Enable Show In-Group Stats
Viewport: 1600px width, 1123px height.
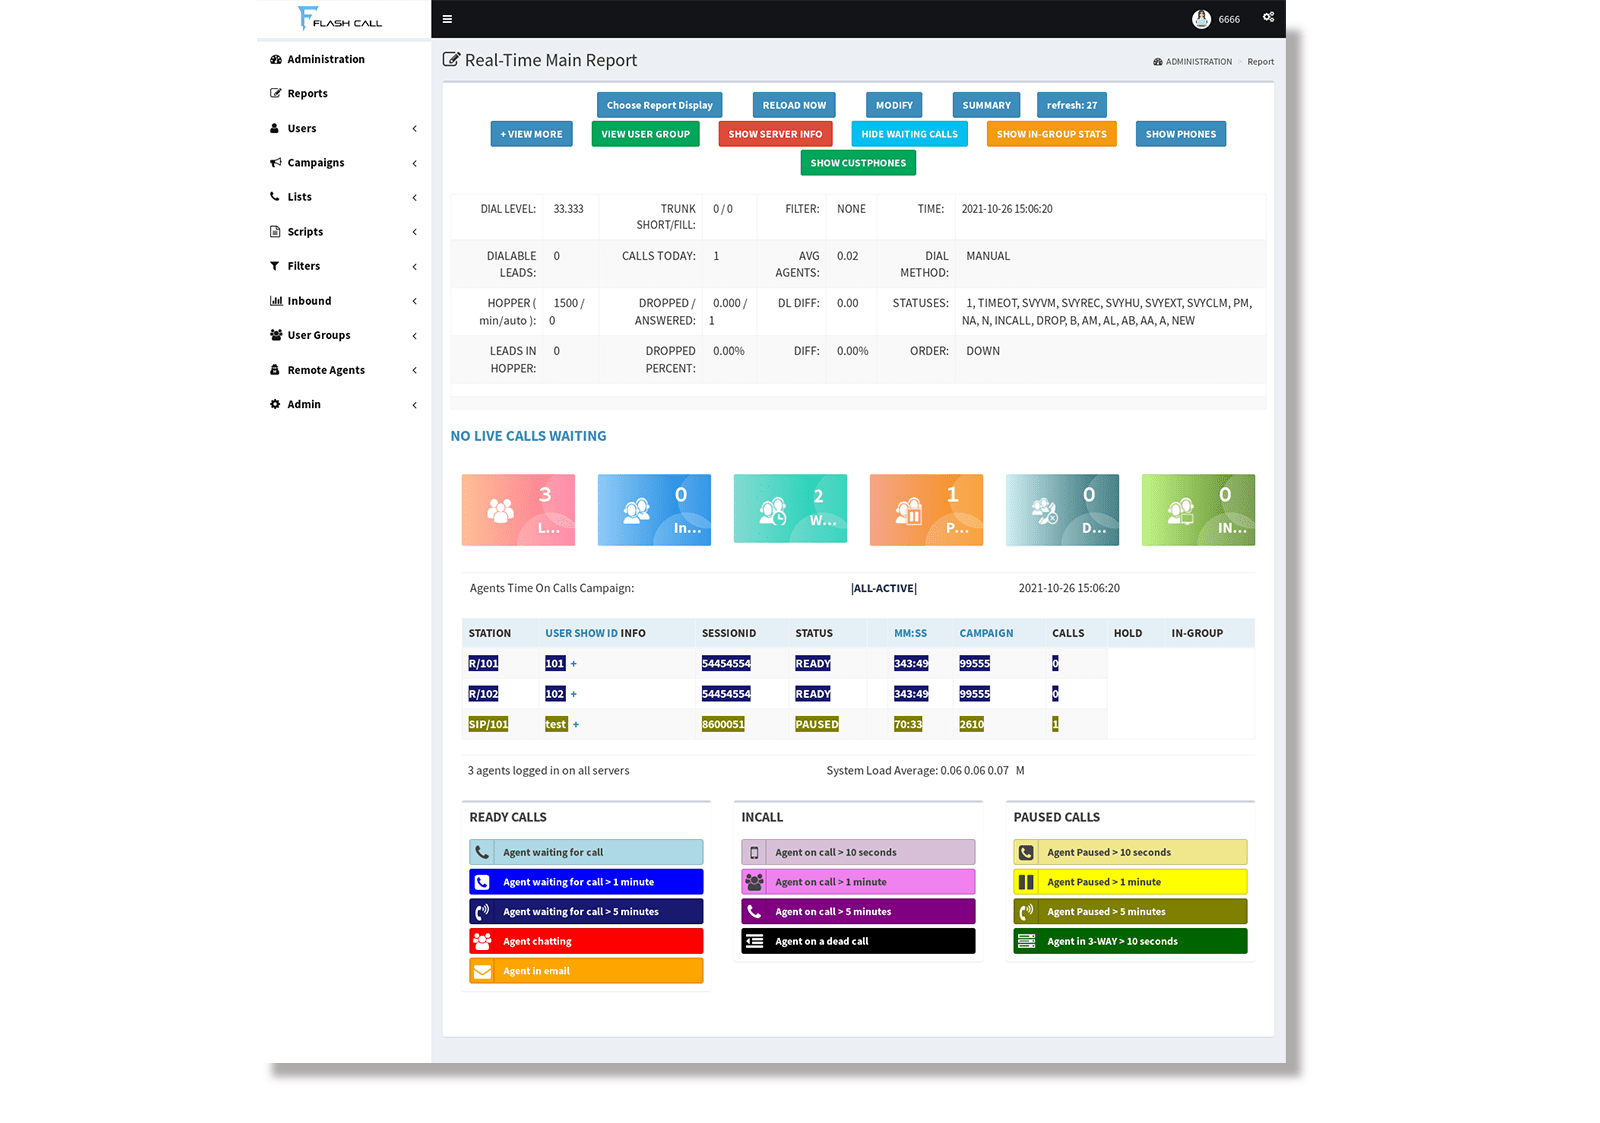[1051, 133]
